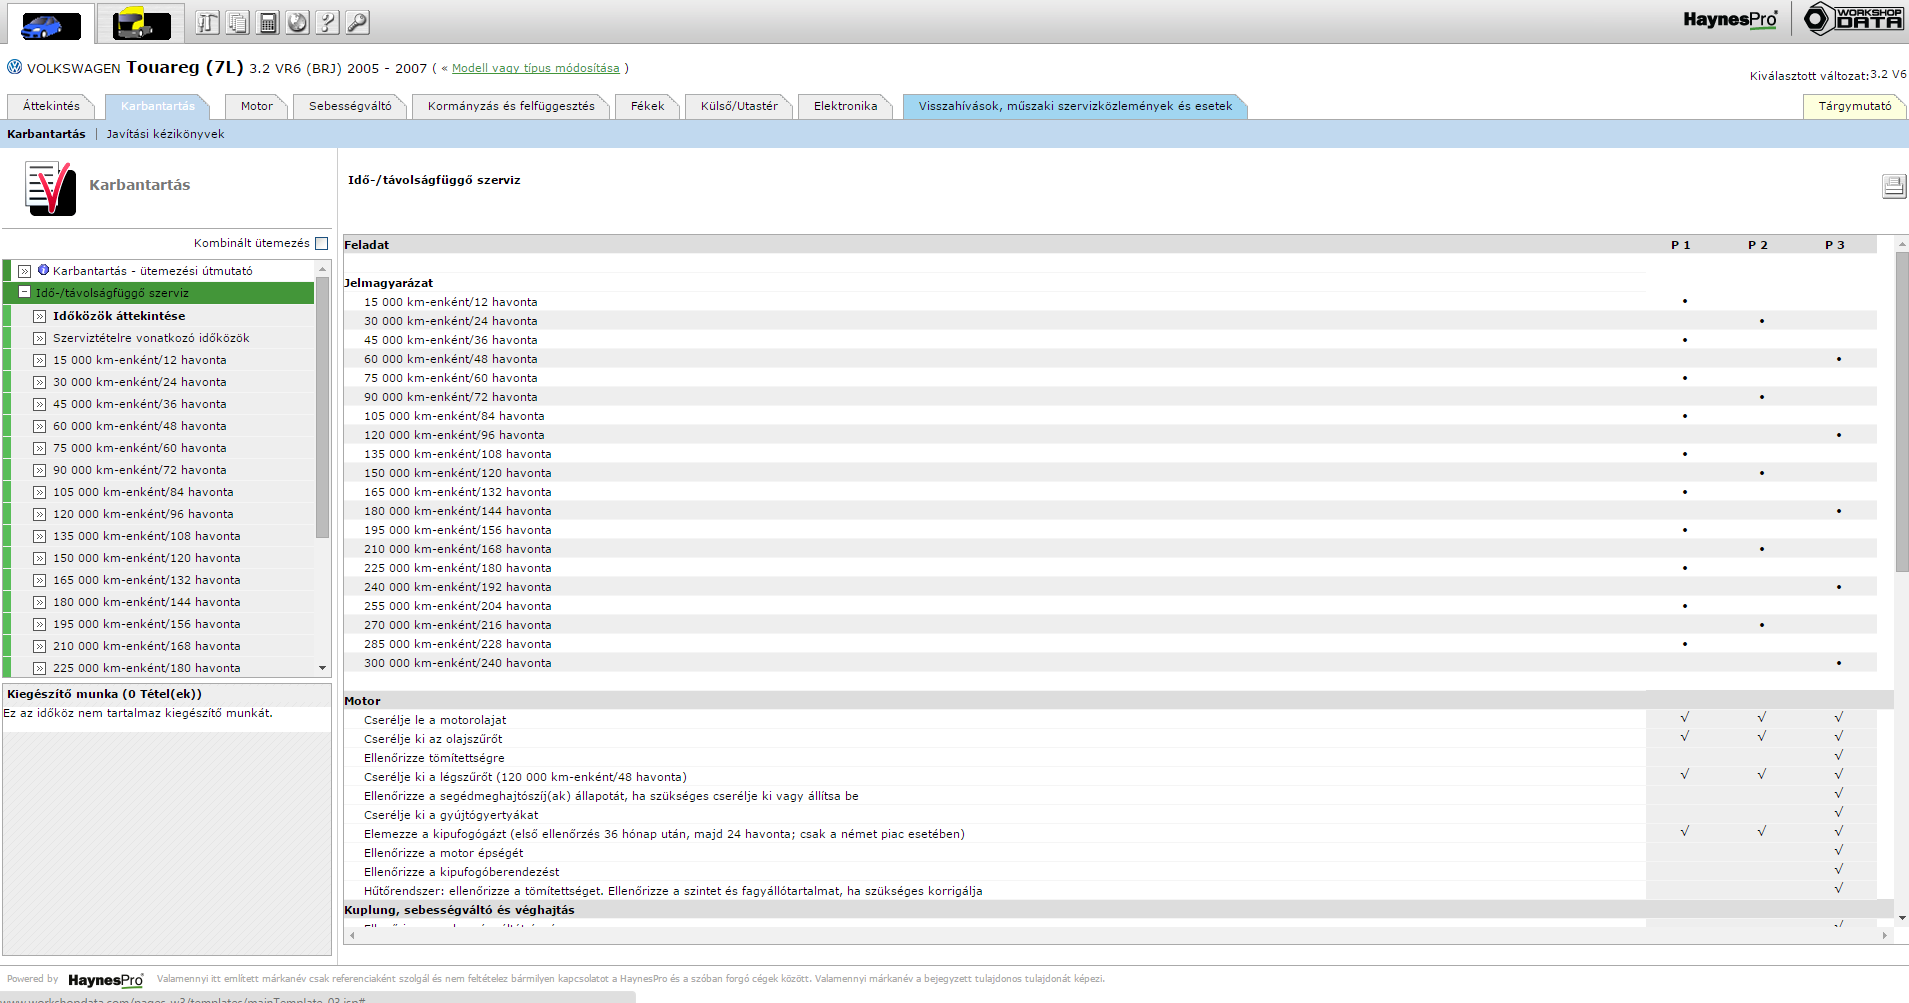1909x1003 pixels.
Task: Switch to the Fékek tab
Action: (647, 106)
